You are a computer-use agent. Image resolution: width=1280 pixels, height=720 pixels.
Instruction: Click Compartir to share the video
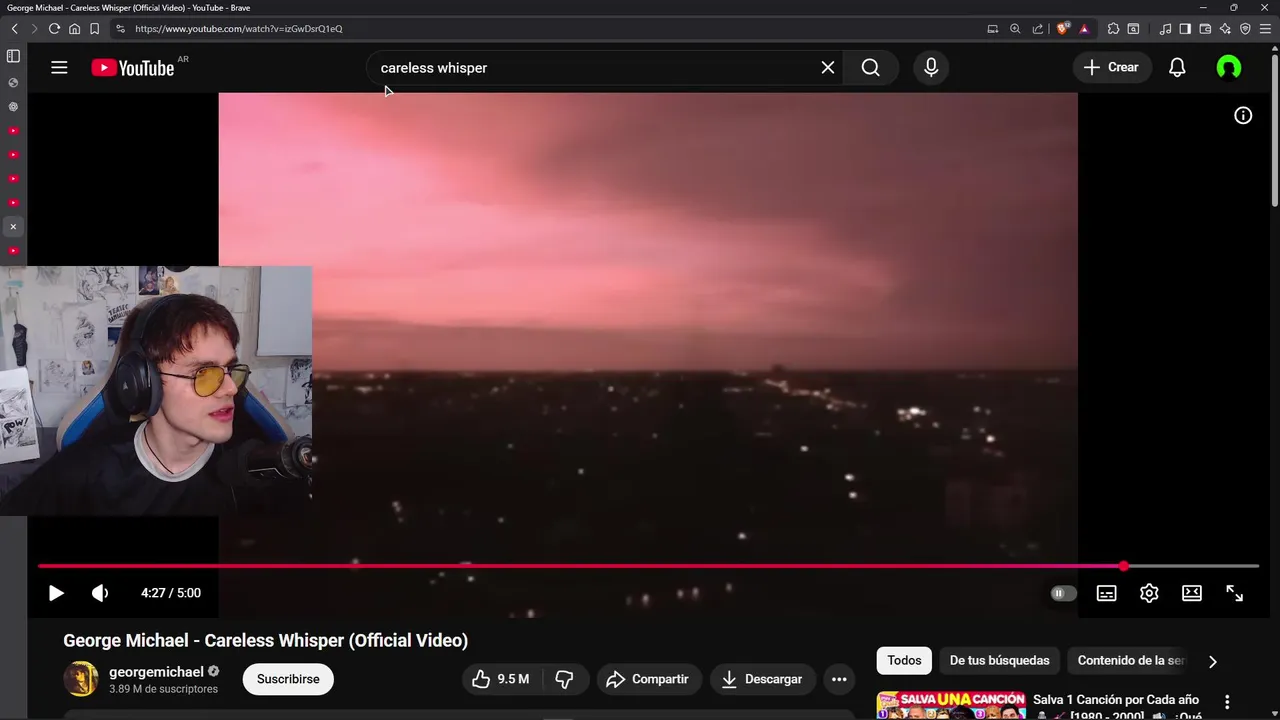click(x=648, y=679)
